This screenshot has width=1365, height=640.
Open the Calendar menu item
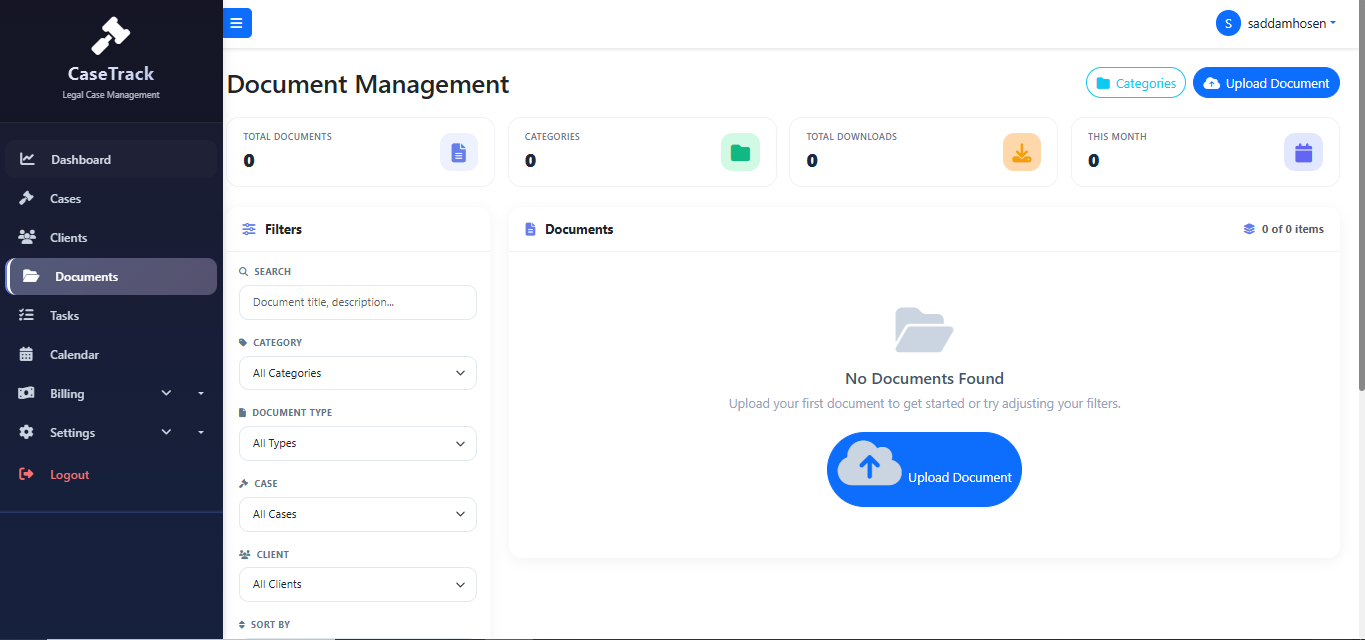point(111,354)
